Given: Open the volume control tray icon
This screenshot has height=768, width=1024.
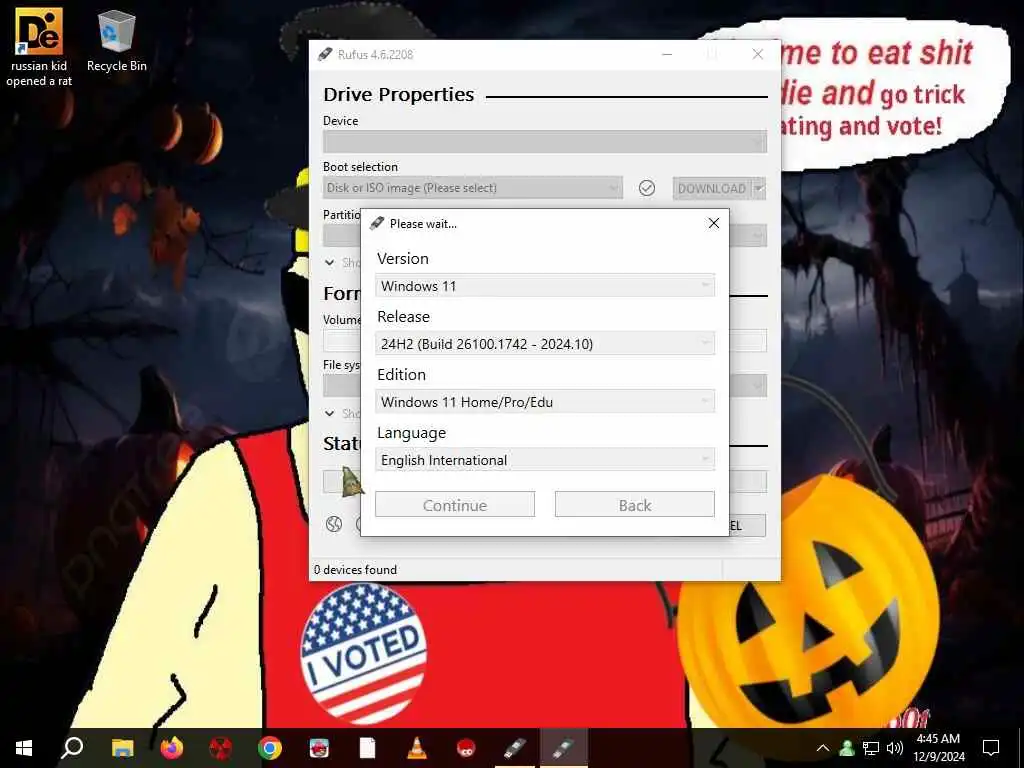Looking at the screenshot, I should pyautogui.click(x=895, y=748).
